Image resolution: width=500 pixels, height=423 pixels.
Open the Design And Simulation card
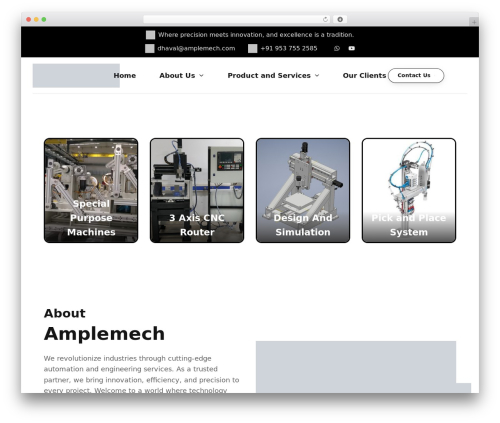pyautogui.click(x=303, y=190)
